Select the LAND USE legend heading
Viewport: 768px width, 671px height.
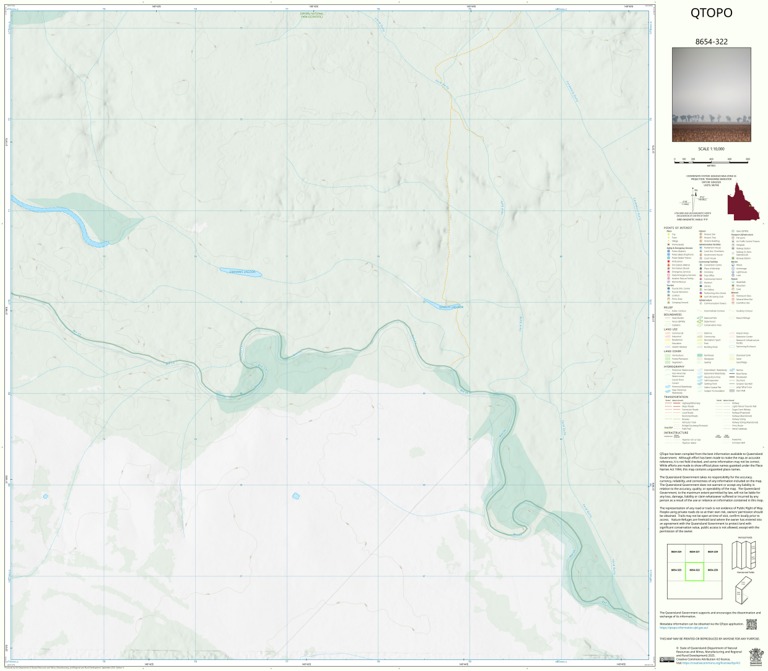coord(670,329)
